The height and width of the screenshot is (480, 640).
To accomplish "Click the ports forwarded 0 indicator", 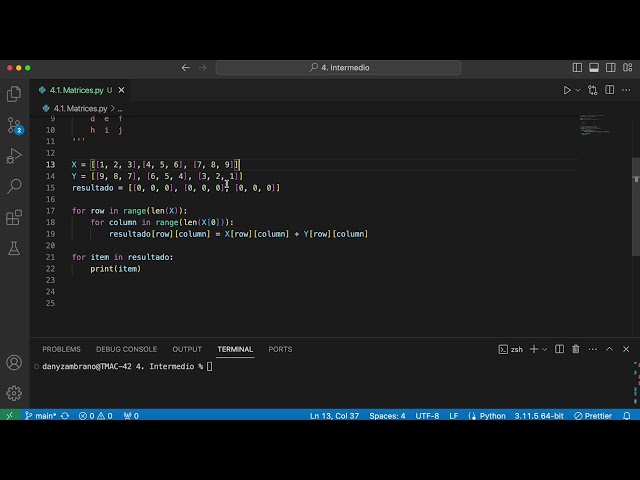I will [x=131, y=416].
